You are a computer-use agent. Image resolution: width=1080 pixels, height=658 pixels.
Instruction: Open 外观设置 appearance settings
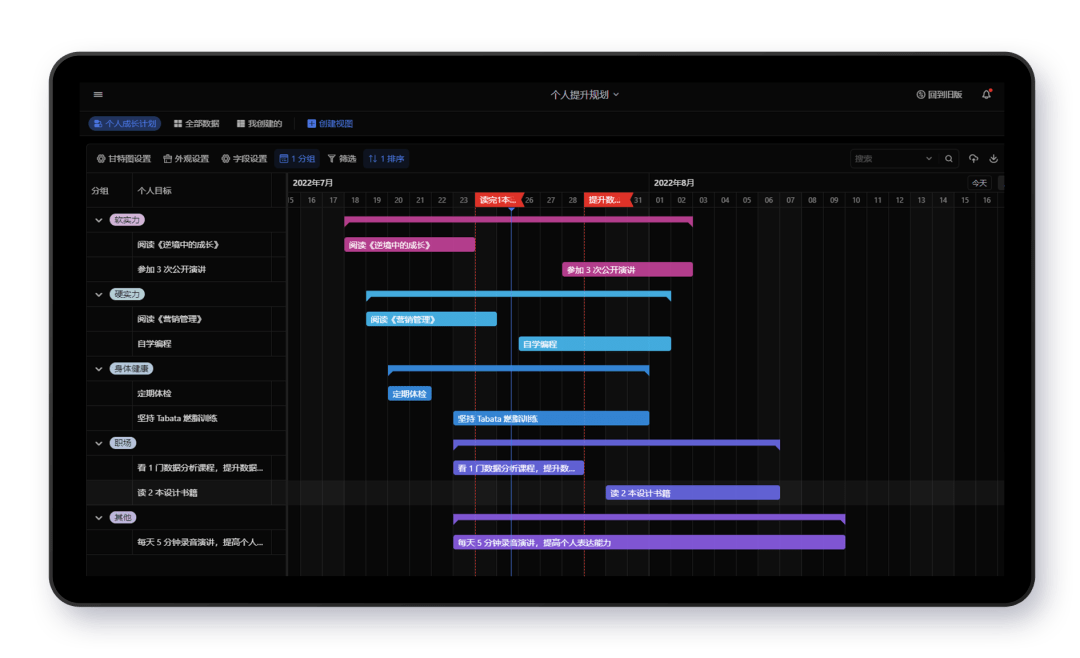coord(186,158)
